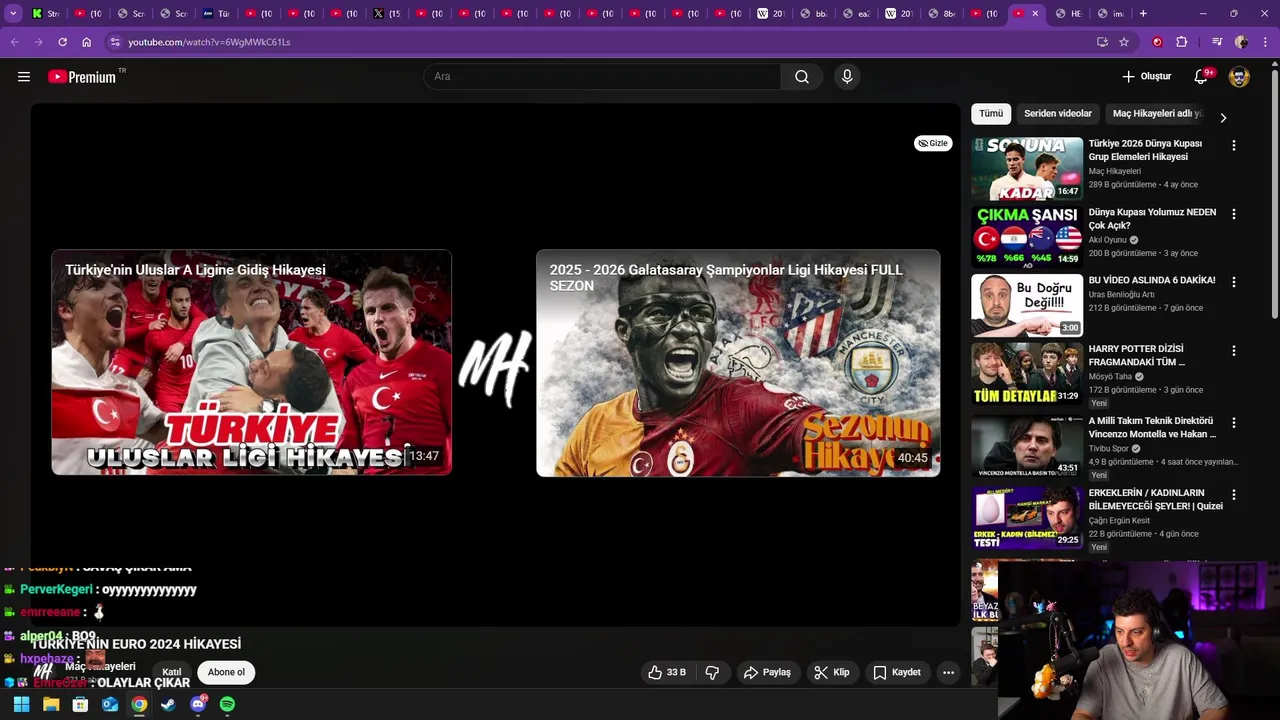
Task: Open options for ERKEKLERİN / KADINLARIN video
Action: pos(1233,495)
